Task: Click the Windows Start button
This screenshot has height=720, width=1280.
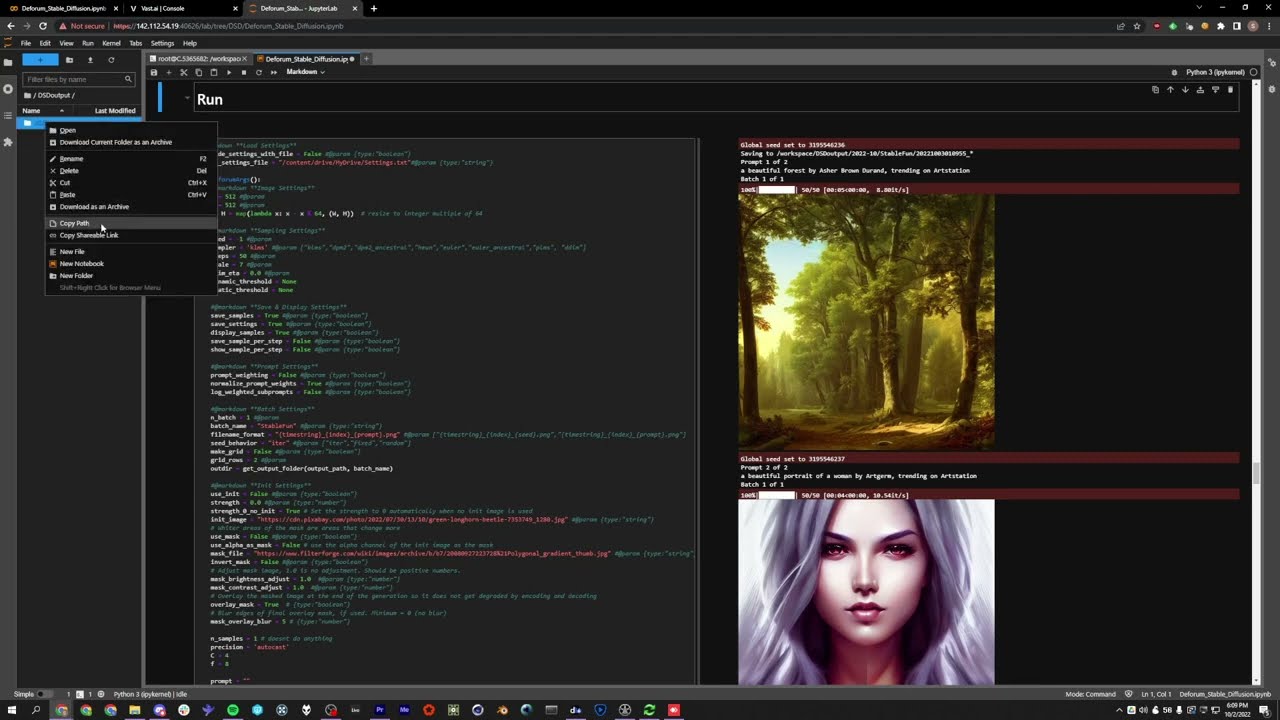Action: click(12, 710)
